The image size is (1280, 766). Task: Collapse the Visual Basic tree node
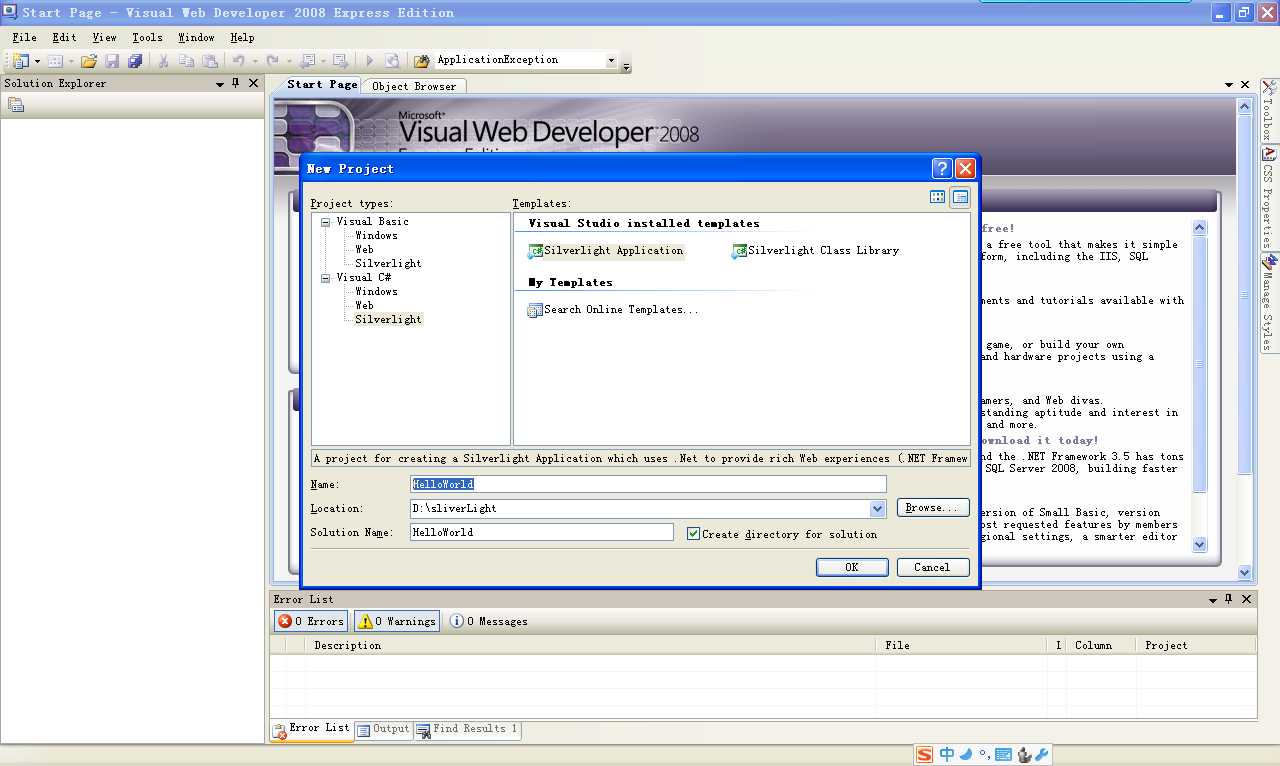pyautogui.click(x=326, y=222)
